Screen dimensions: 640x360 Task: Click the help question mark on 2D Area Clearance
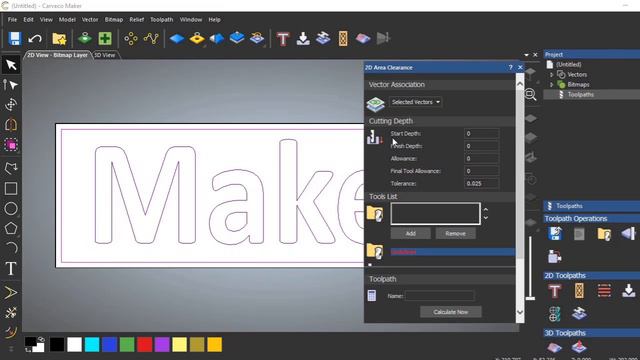[510, 67]
